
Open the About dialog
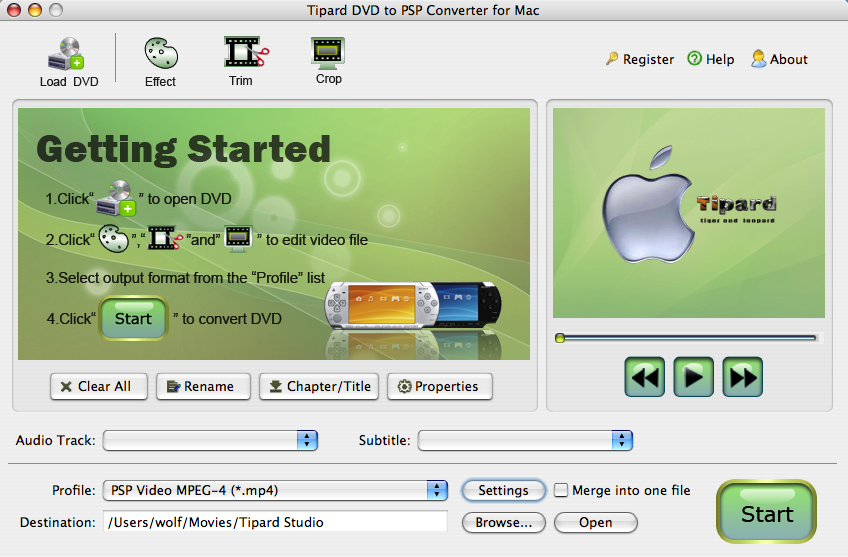click(779, 59)
